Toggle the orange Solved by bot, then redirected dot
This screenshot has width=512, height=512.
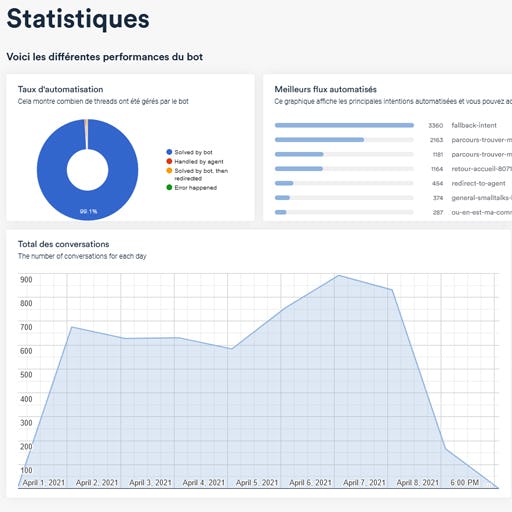(169, 171)
